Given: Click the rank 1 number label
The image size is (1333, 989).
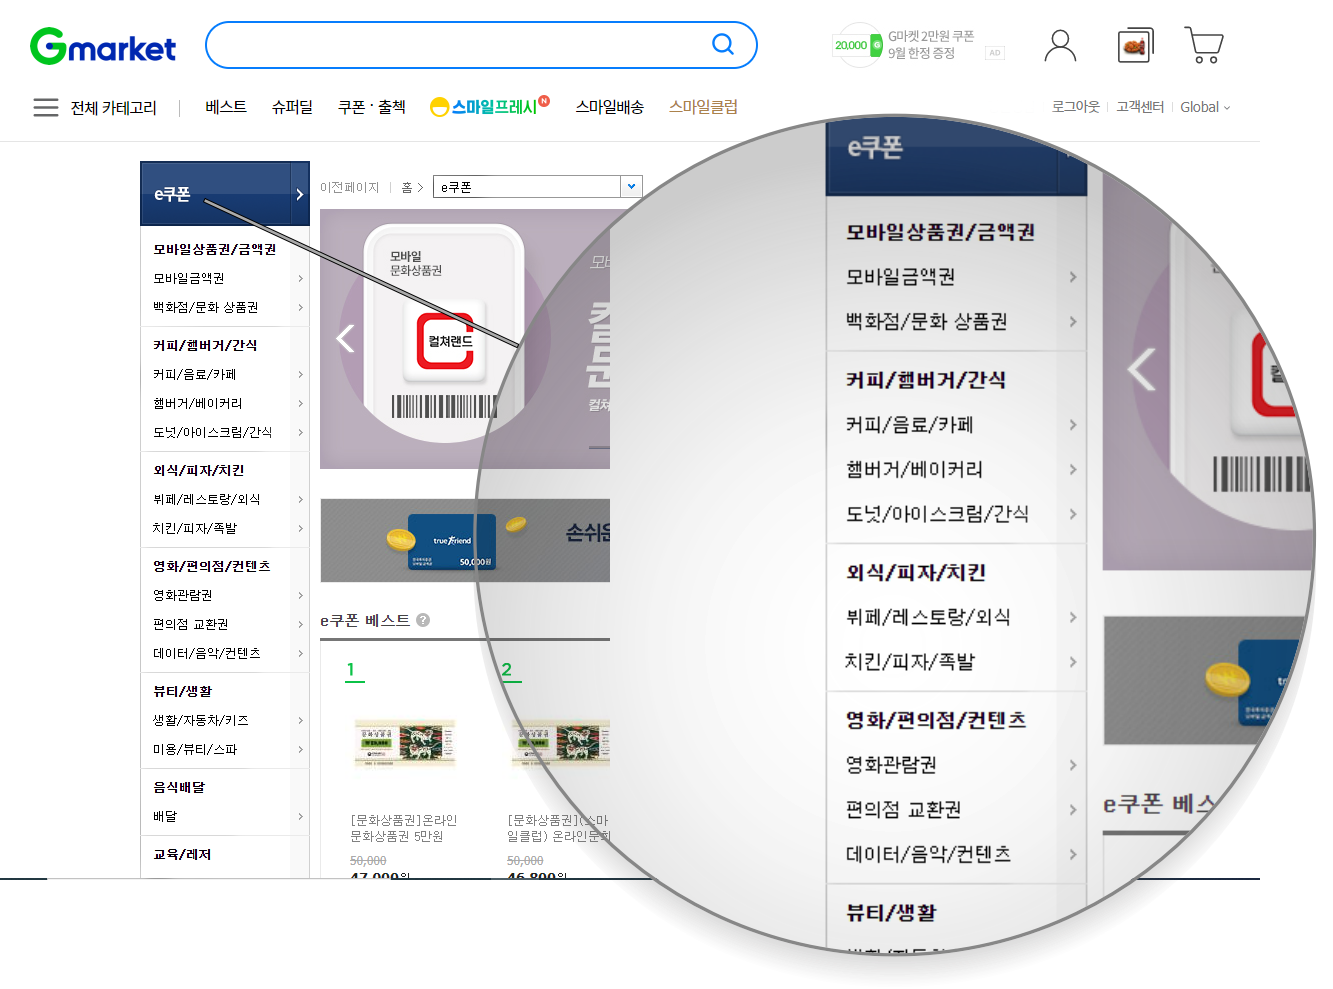Looking at the screenshot, I should tap(351, 670).
